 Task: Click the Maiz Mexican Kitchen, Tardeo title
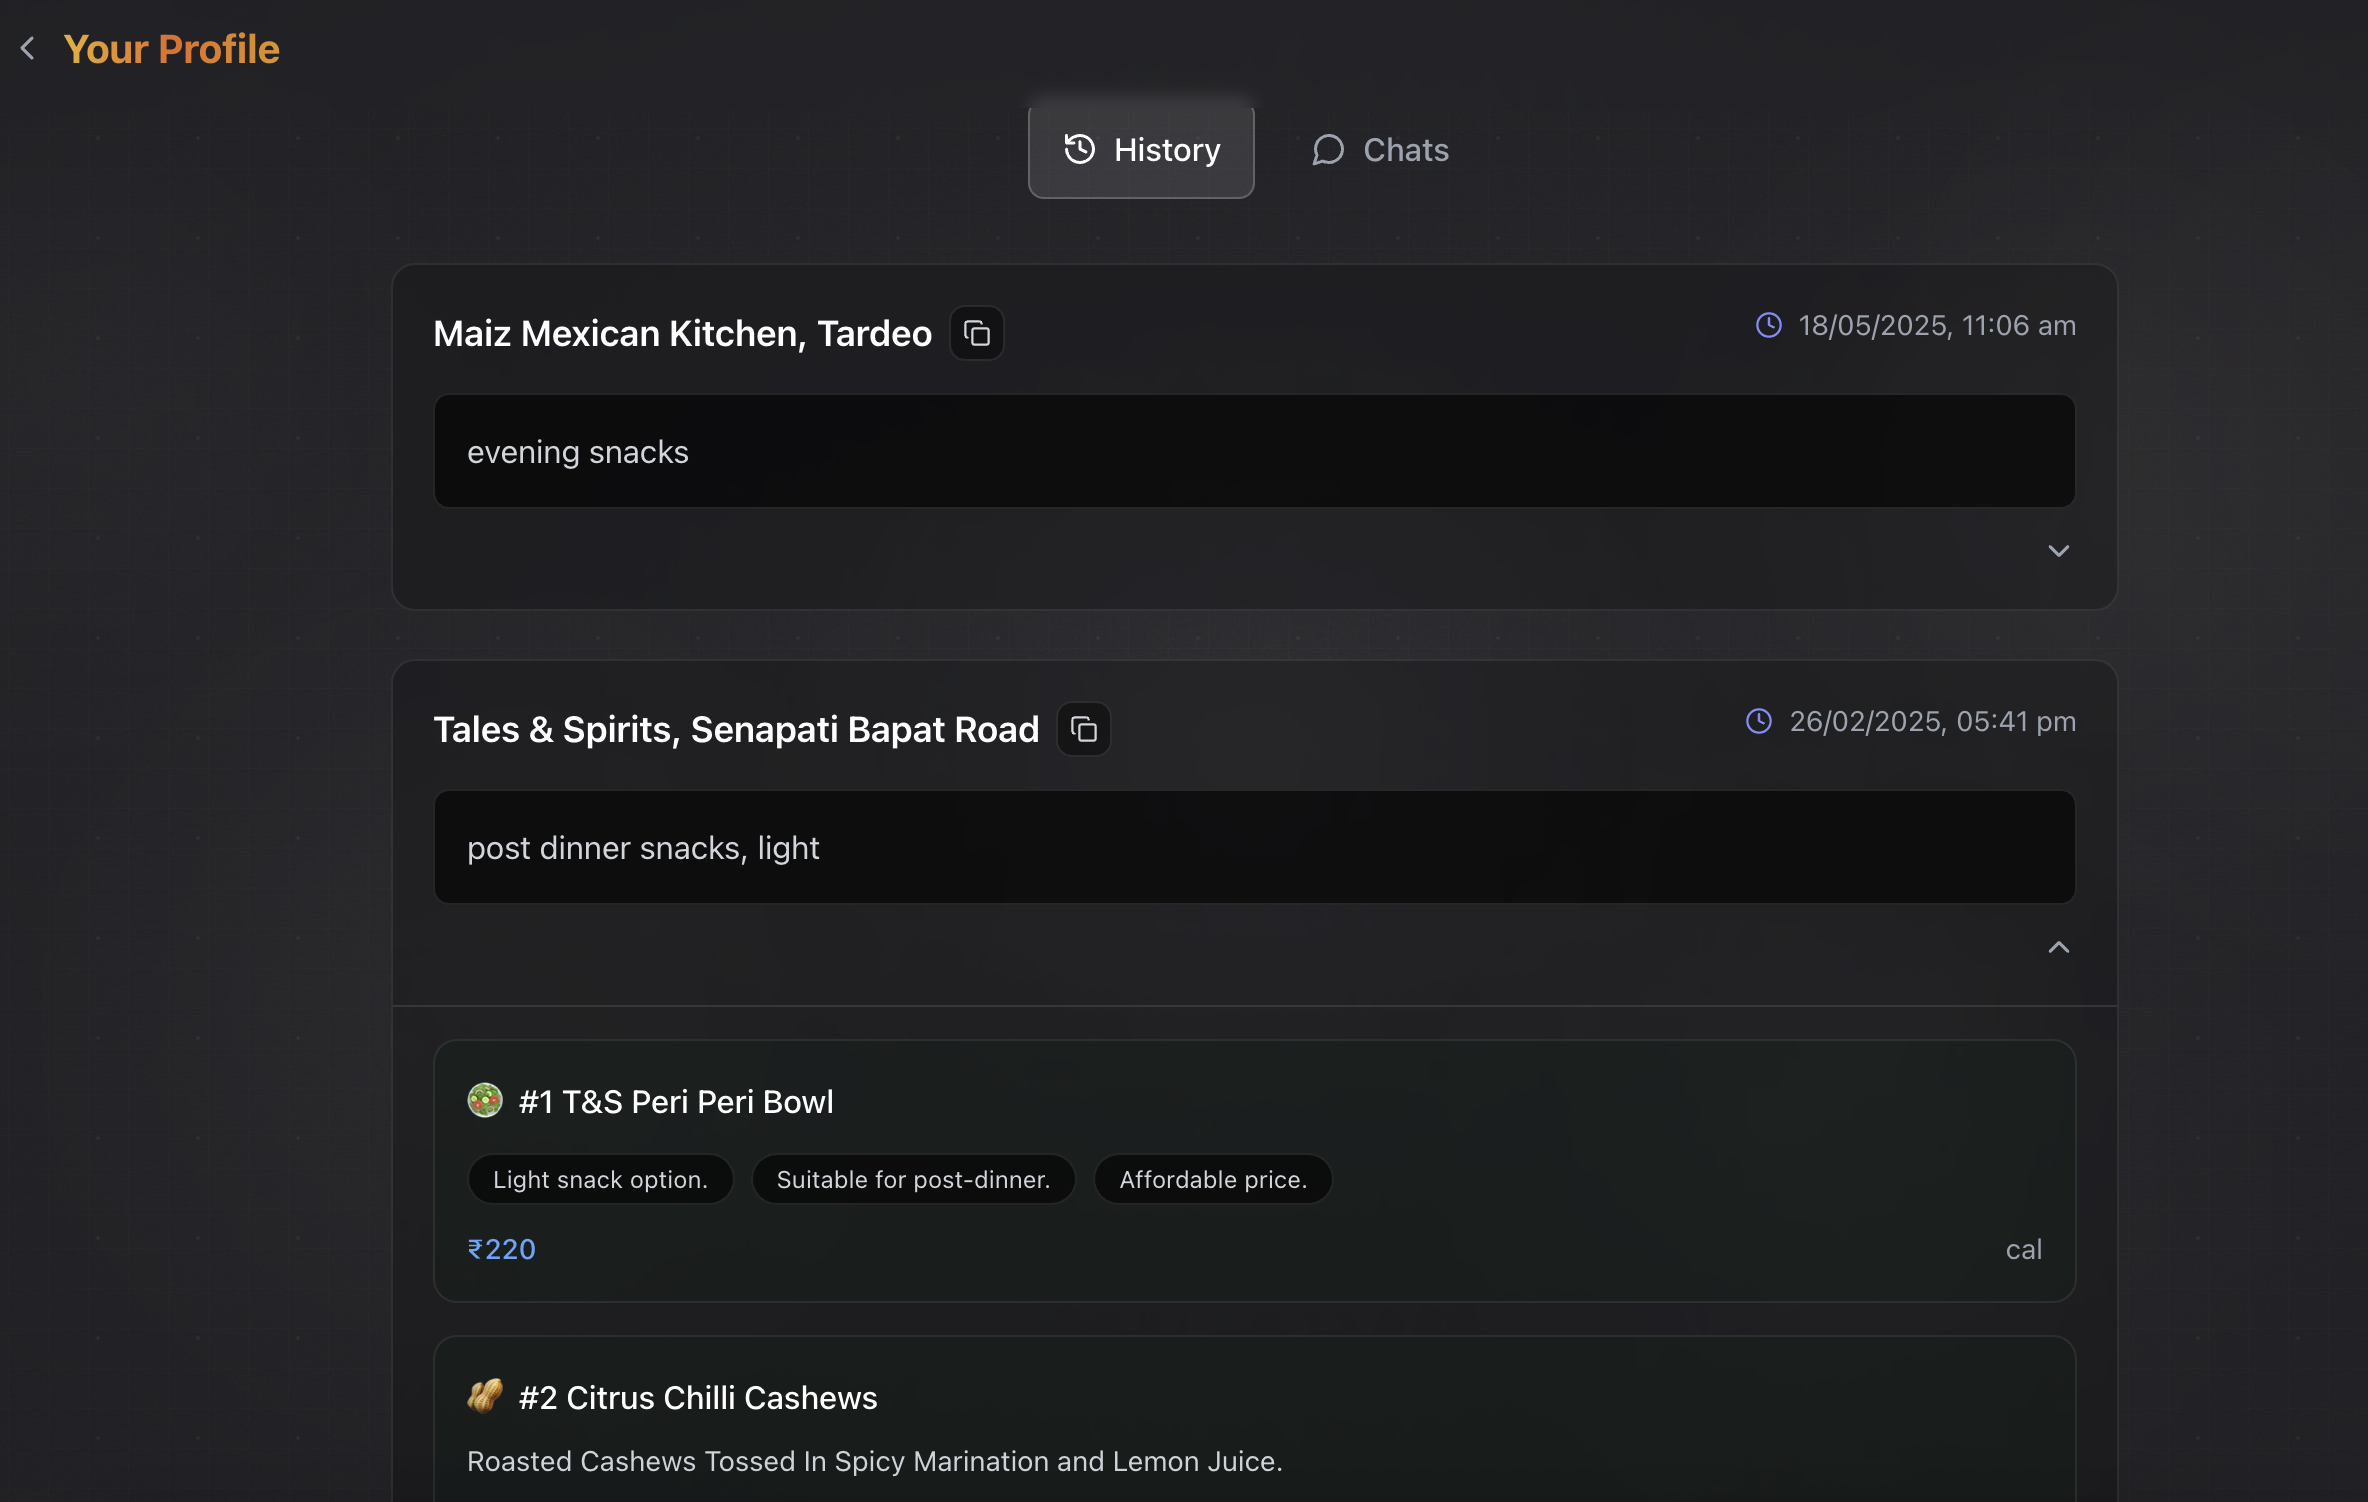[x=682, y=334]
